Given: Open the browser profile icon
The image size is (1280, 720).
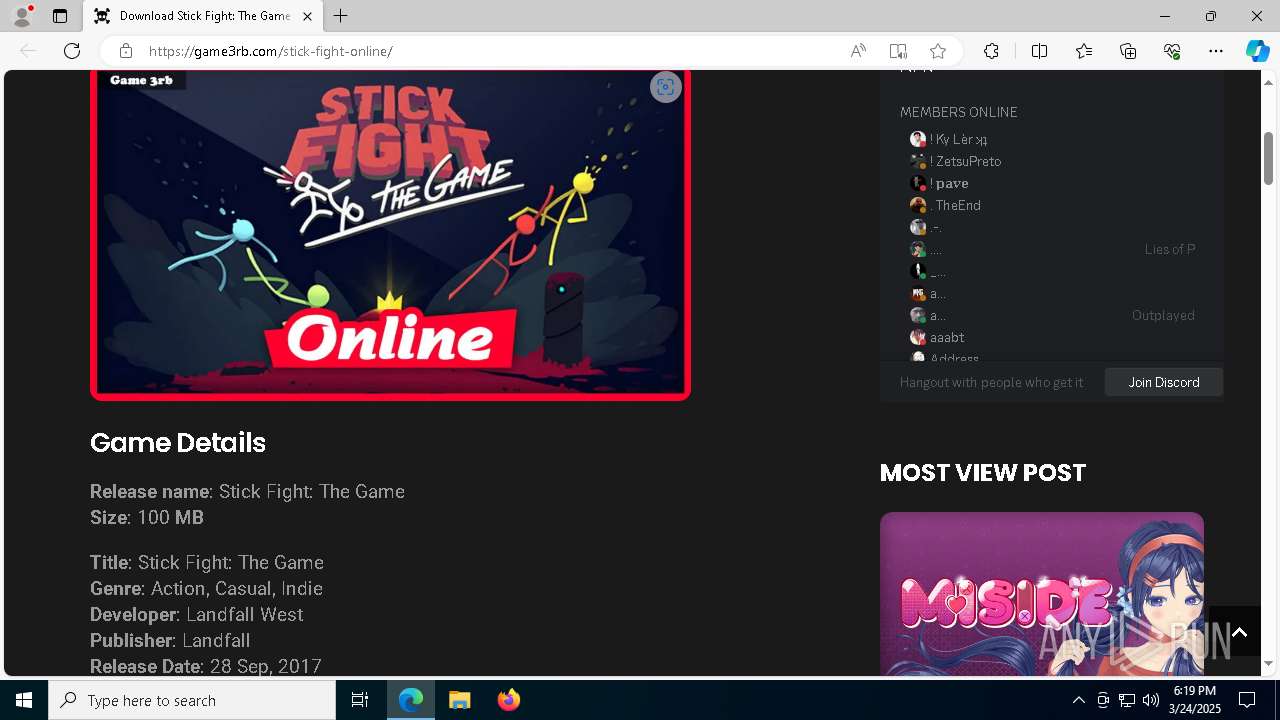Looking at the screenshot, I should pyautogui.click(x=22, y=16).
